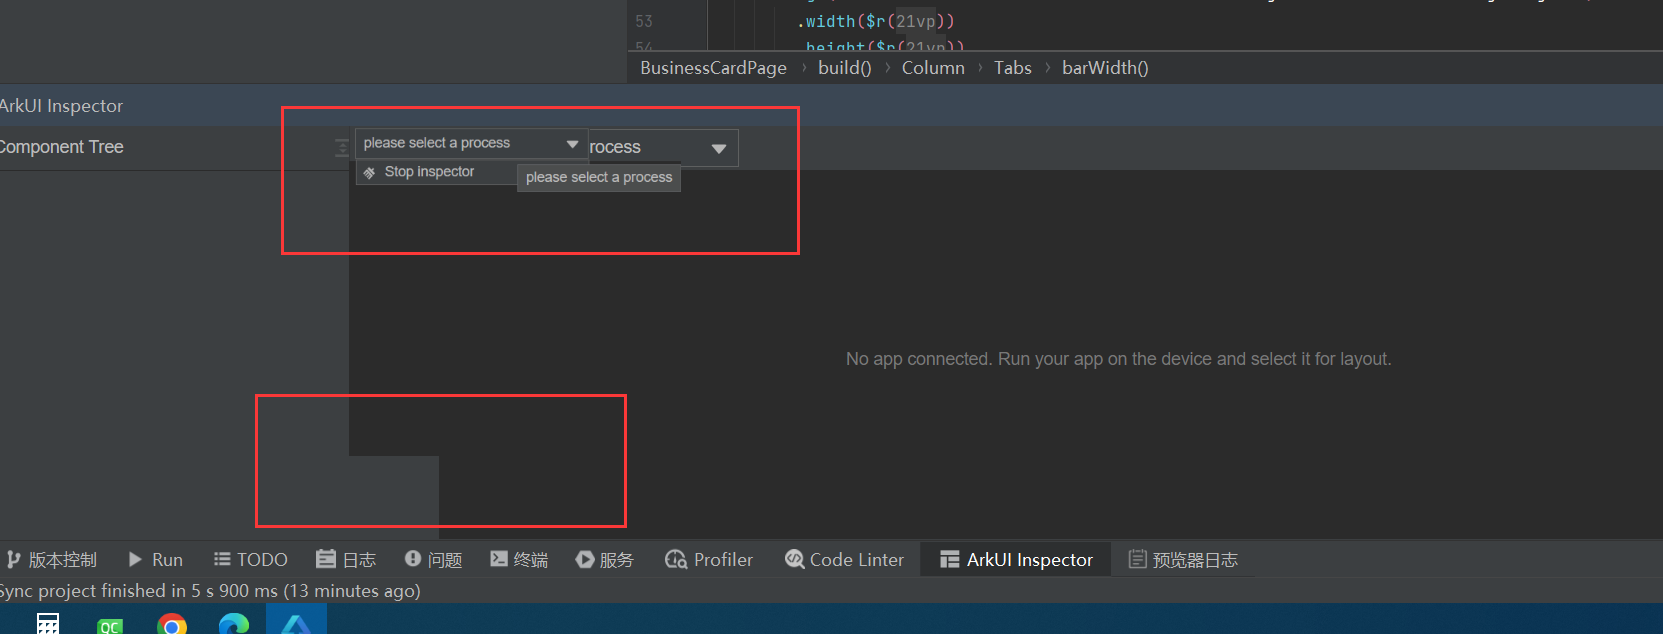Expand the partially hidden 'rocess' combo box arrow
Screen dimensions: 1663x634
click(718, 148)
